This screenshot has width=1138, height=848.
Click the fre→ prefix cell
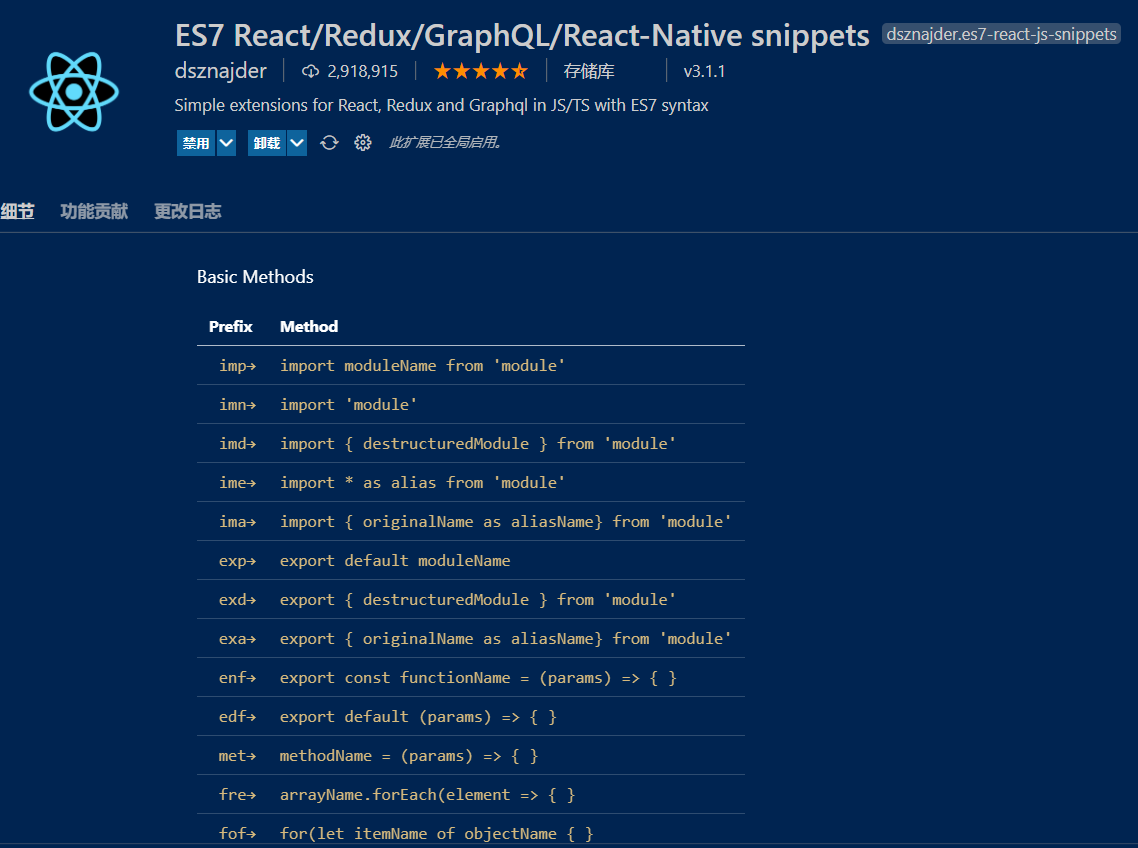[x=238, y=795]
